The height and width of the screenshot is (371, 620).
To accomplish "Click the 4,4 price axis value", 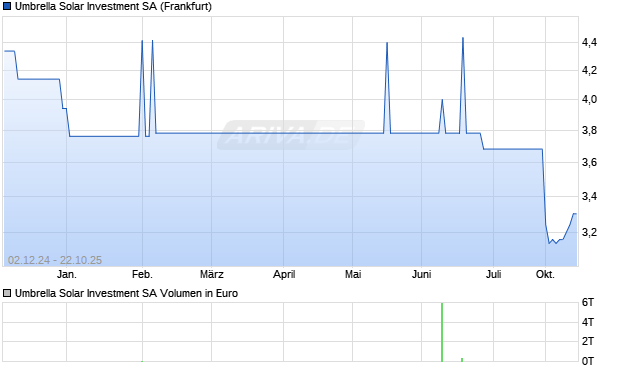I will coord(589,43).
